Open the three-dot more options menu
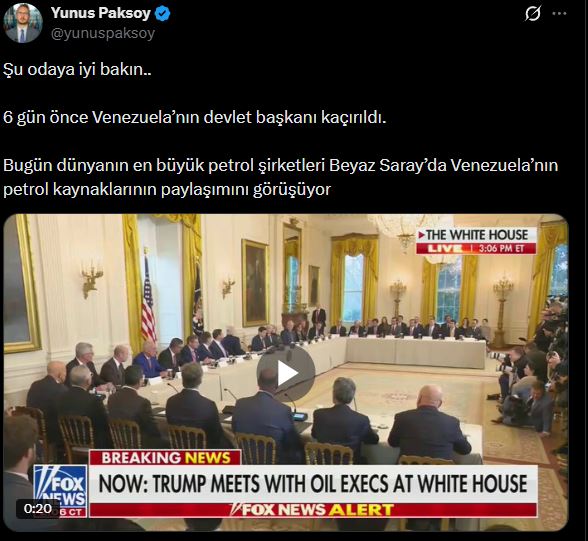 click(x=560, y=13)
